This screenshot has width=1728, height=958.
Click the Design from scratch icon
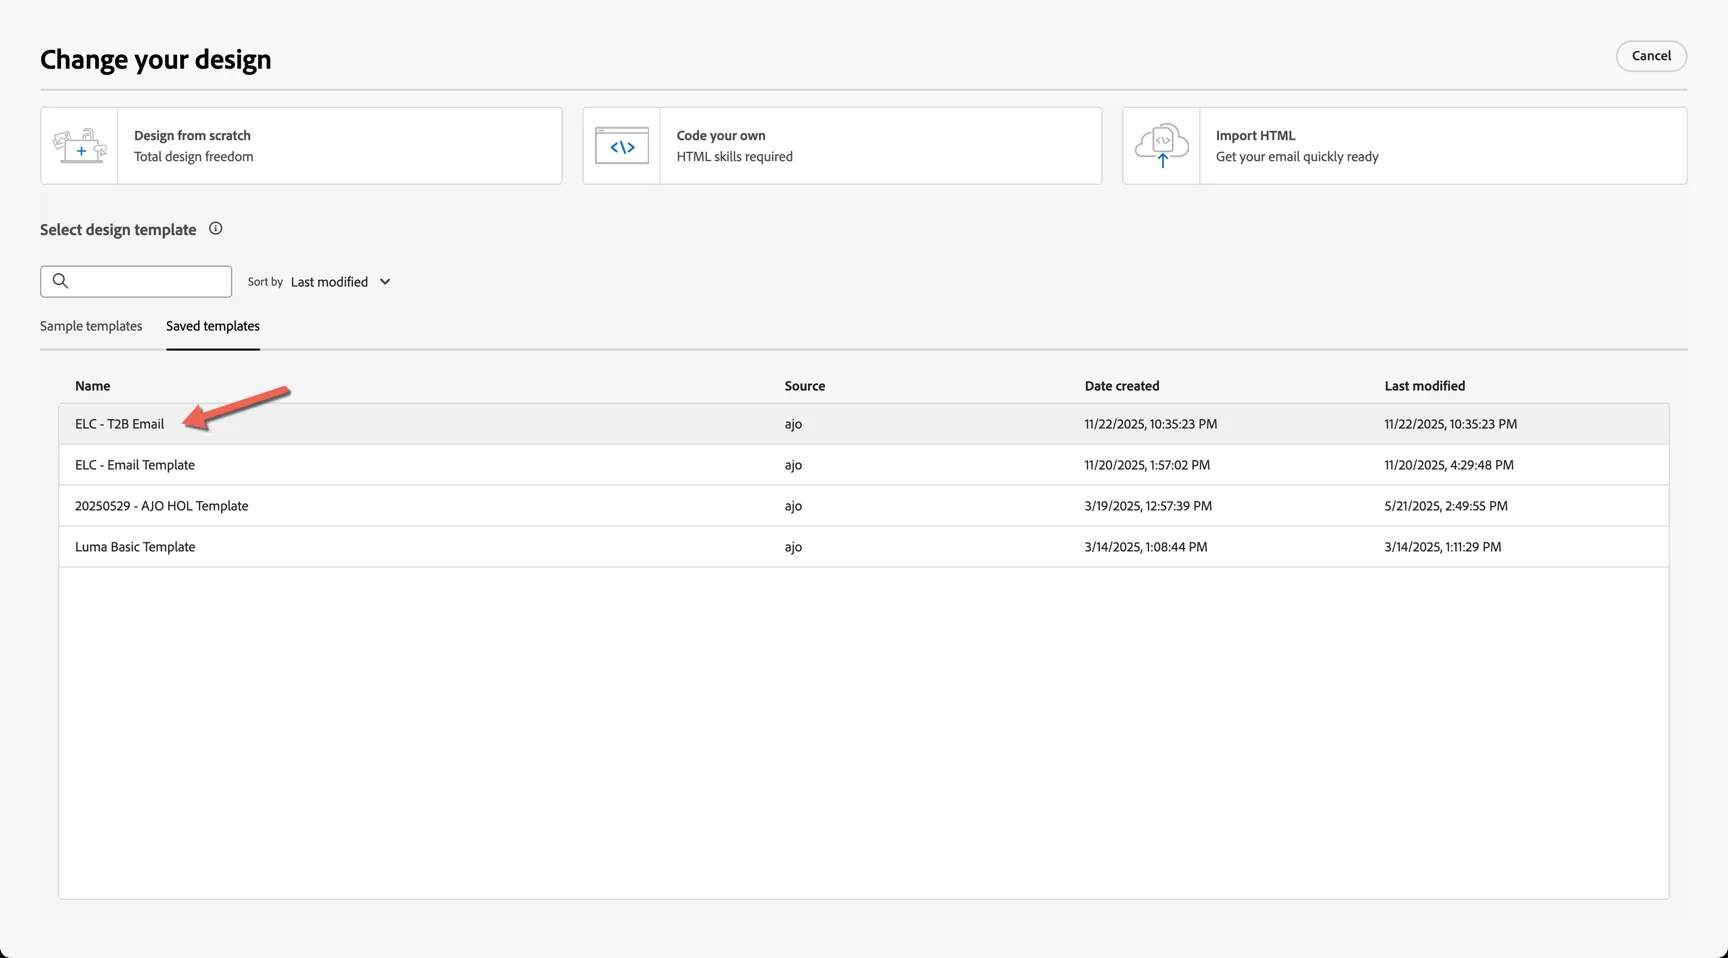click(x=79, y=146)
